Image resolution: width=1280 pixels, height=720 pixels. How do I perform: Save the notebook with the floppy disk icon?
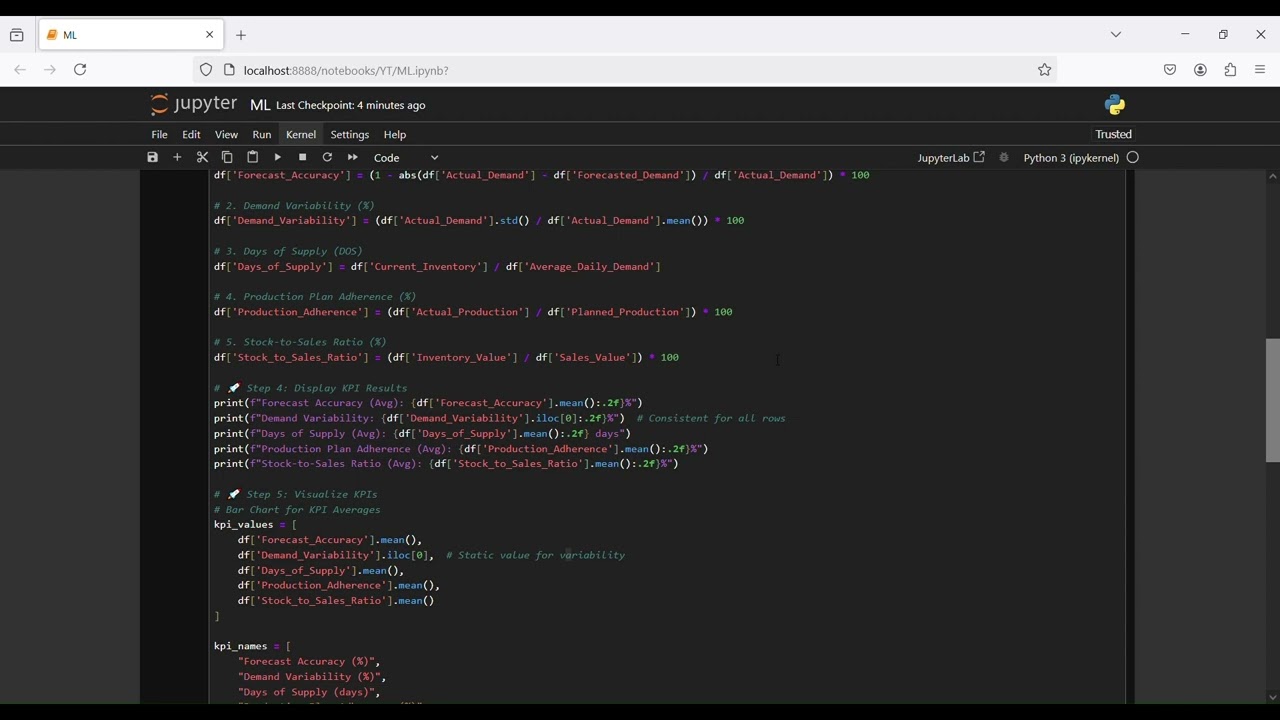click(153, 158)
